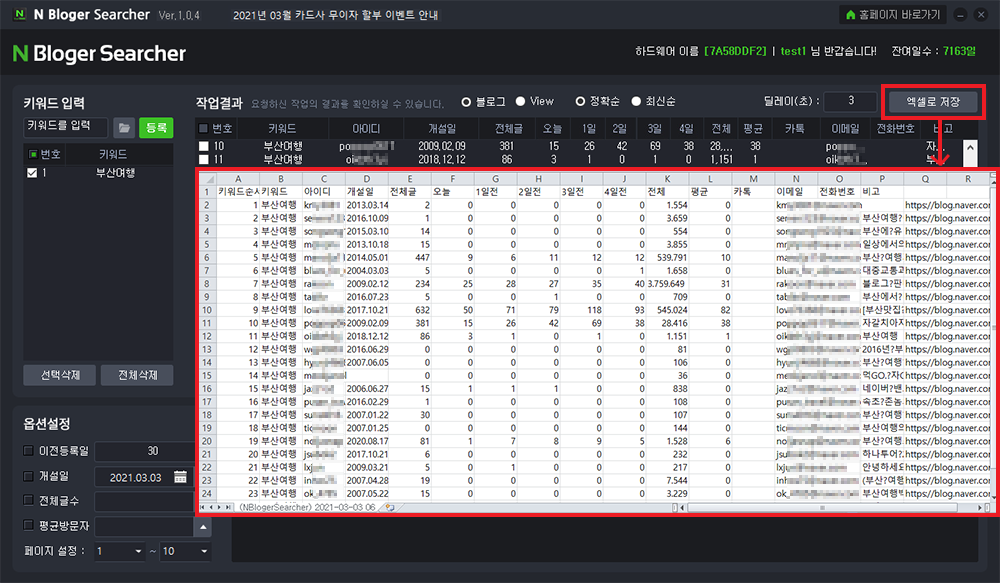
Task: Click the 딜레이(초) input field with 3
Action: [x=851, y=101]
